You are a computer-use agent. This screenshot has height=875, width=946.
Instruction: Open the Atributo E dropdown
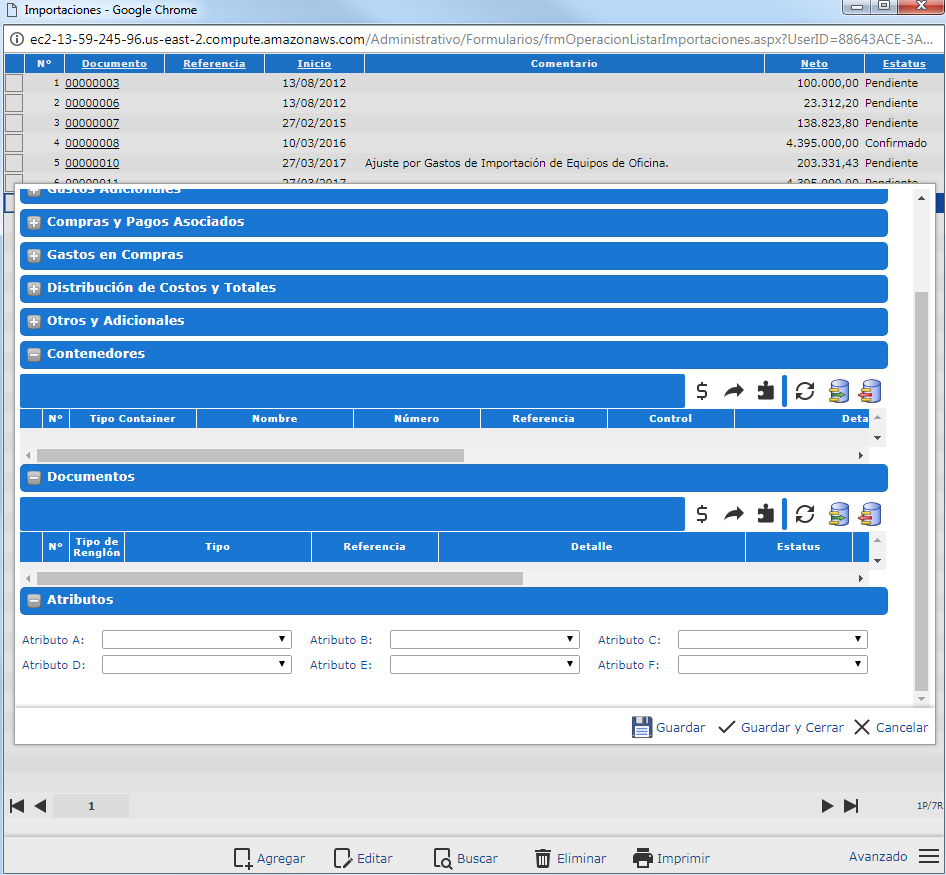pyautogui.click(x=484, y=664)
